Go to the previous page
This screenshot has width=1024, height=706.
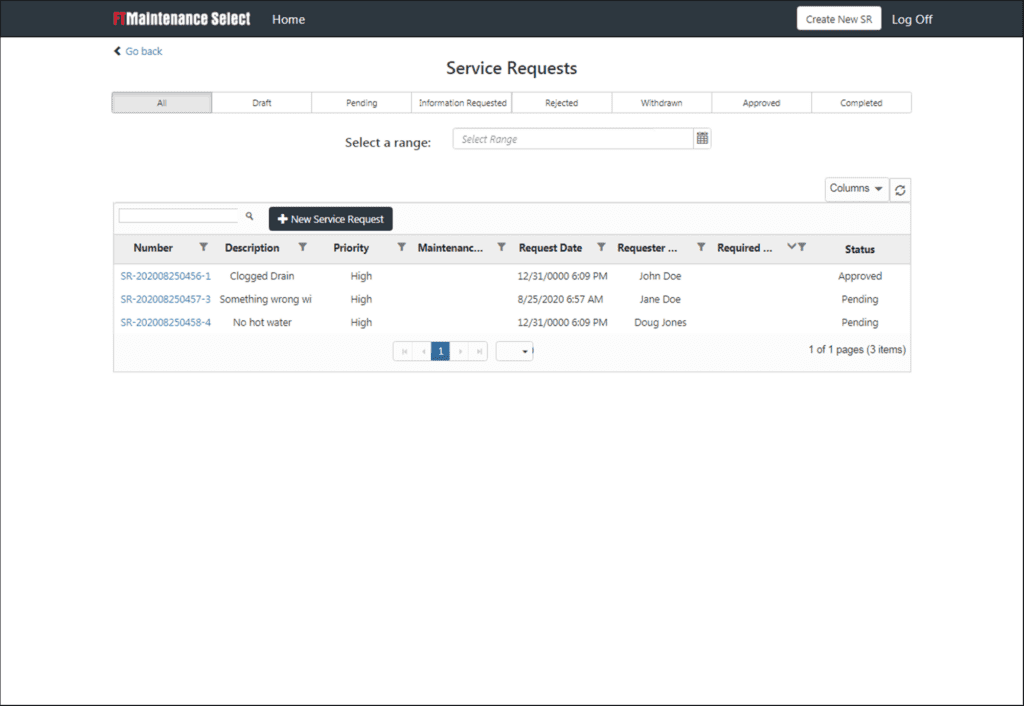(x=423, y=351)
